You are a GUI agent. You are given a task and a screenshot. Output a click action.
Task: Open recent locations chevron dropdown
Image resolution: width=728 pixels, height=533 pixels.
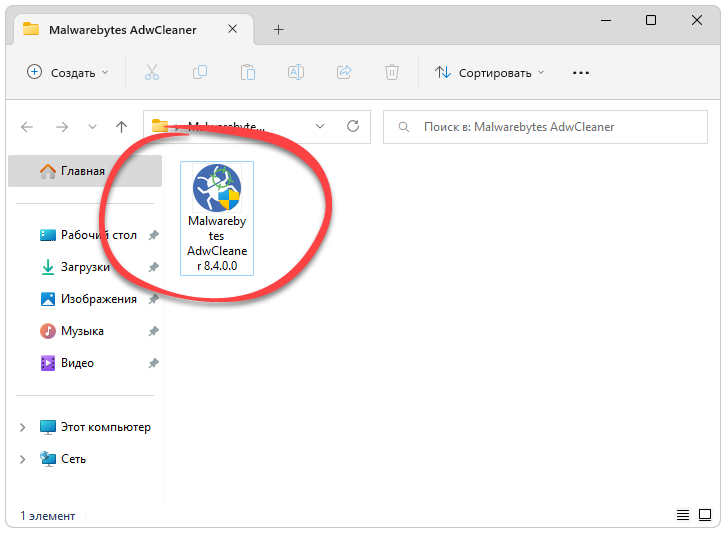[x=92, y=127]
